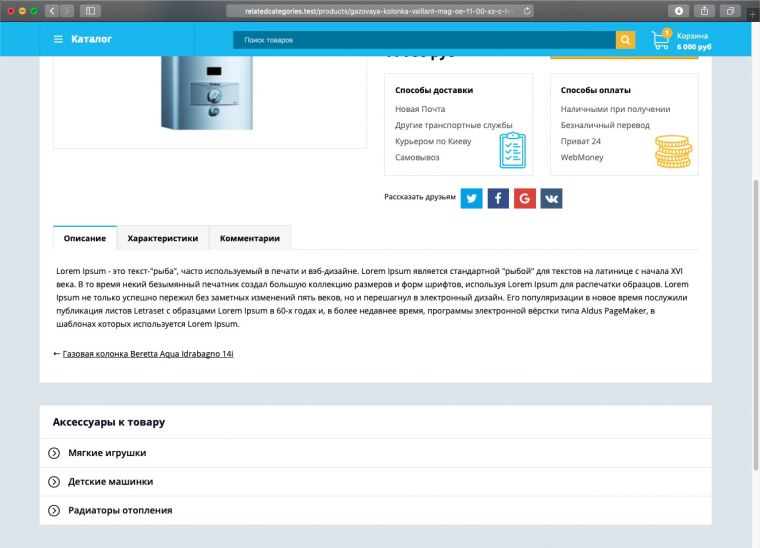The image size is (760, 548).
Task: Share the product on Twitter
Action: pos(471,198)
